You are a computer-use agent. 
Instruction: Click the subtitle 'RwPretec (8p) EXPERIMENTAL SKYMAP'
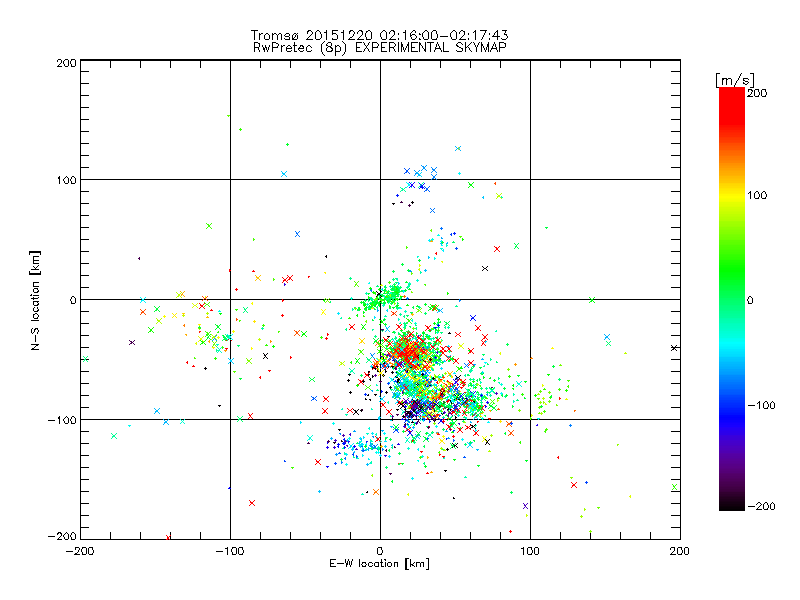(380, 47)
